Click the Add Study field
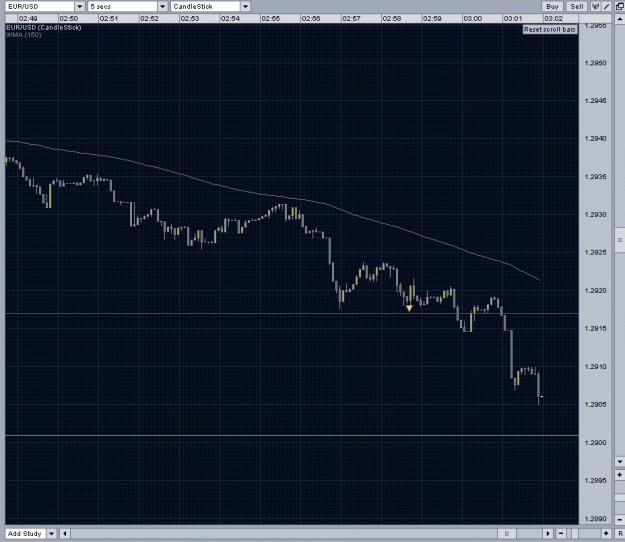 coord(26,533)
